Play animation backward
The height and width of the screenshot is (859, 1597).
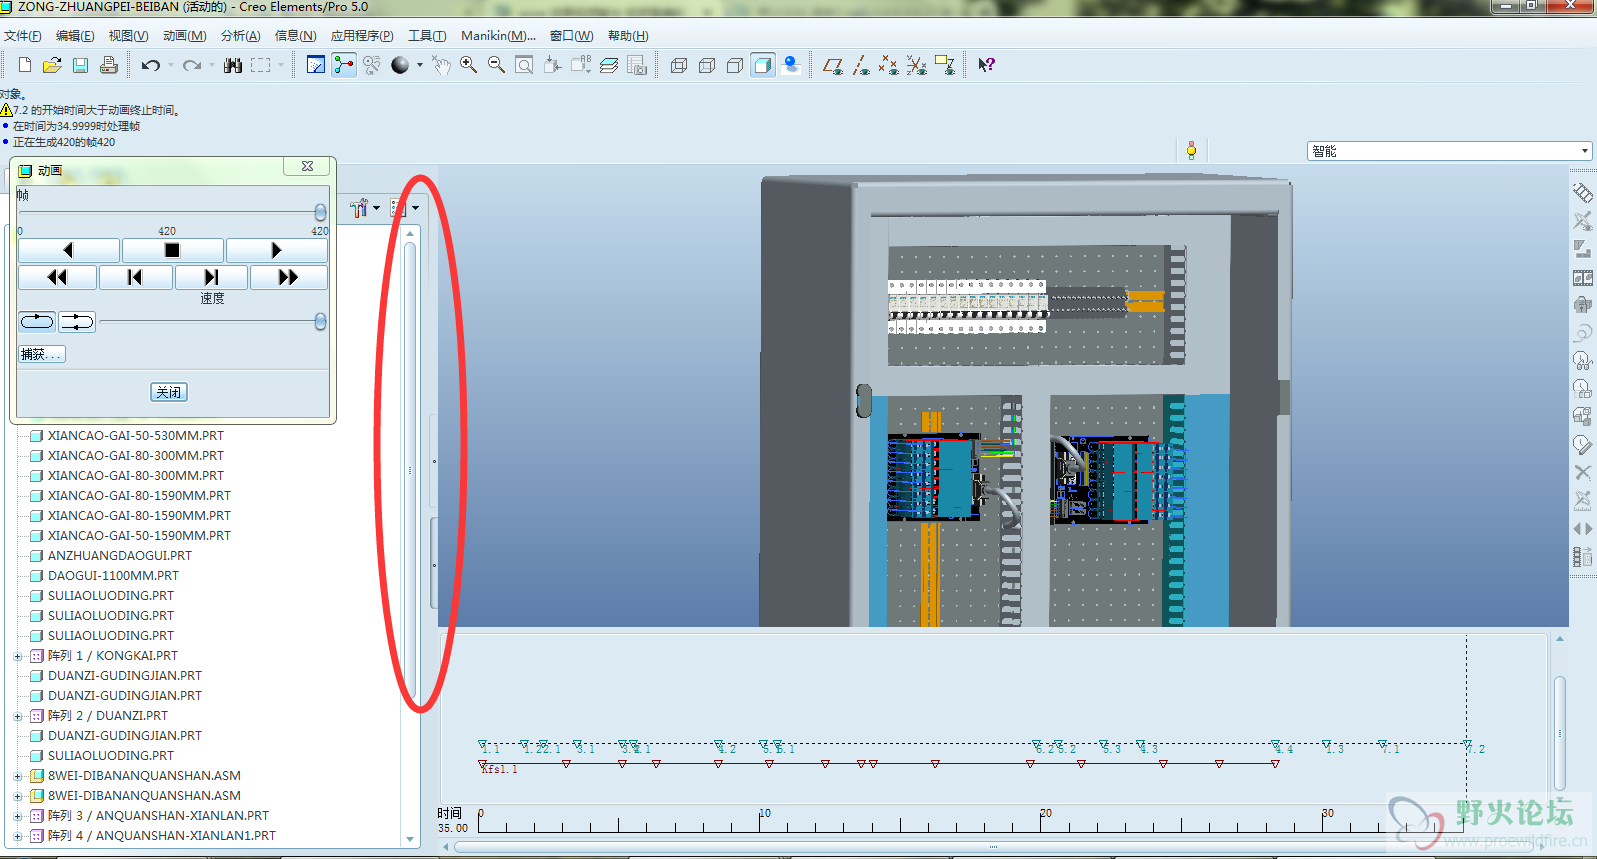click(68, 250)
